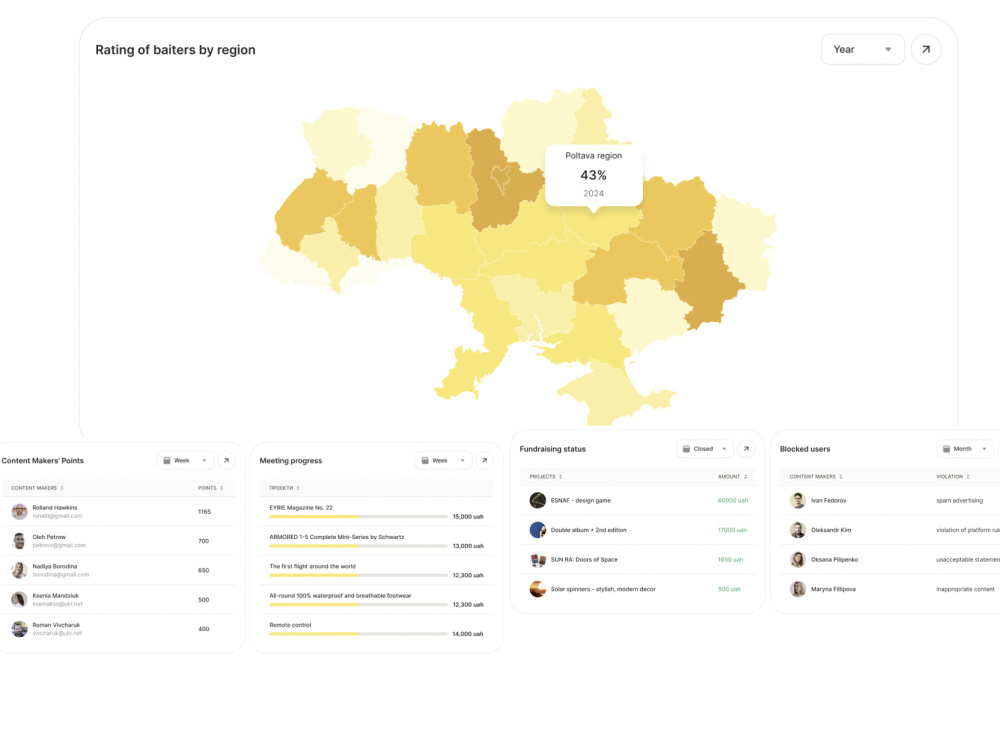Select amount 1650 uah in Fundraising status
The image size is (1000, 750).
pos(730,559)
